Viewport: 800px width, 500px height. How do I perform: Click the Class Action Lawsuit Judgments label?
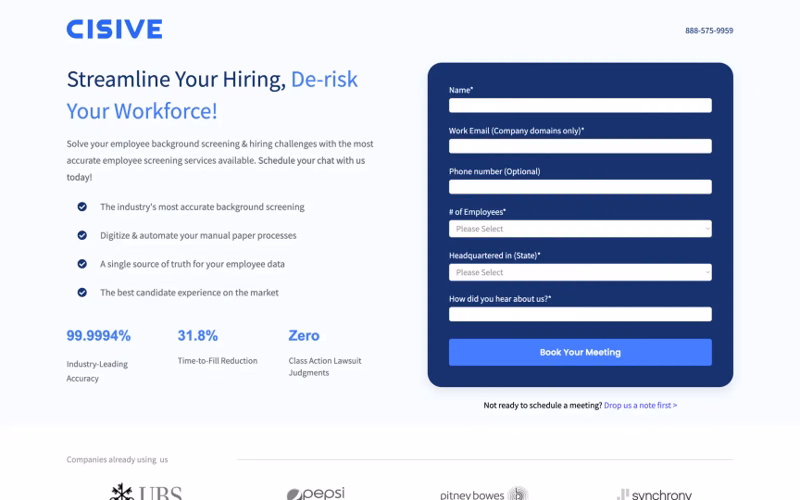click(324, 366)
